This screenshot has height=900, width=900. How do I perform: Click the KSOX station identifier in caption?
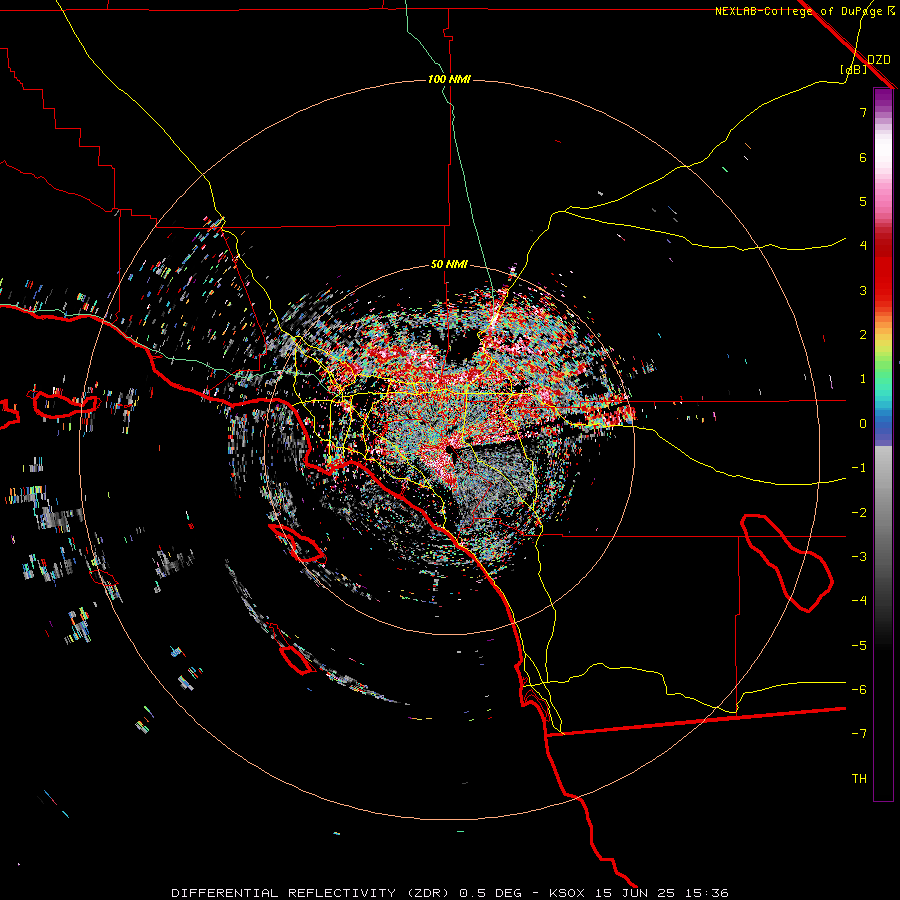(x=567, y=893)
